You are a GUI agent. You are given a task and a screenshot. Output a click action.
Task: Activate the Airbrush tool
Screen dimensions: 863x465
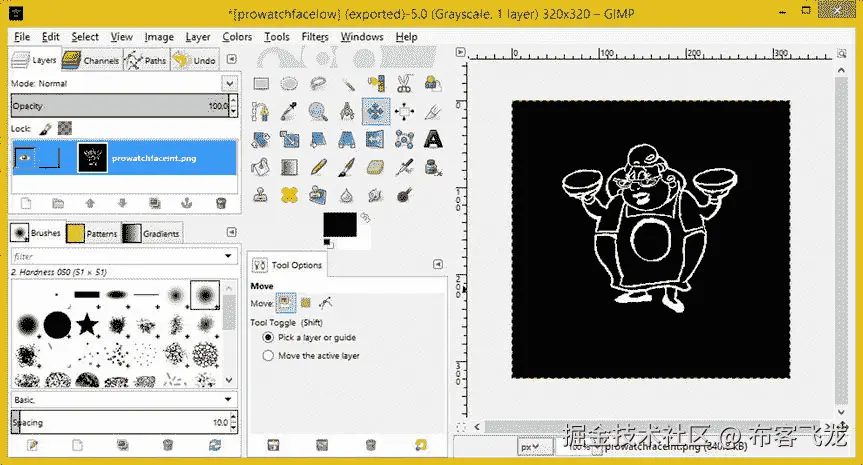click(x=405, y=167)
